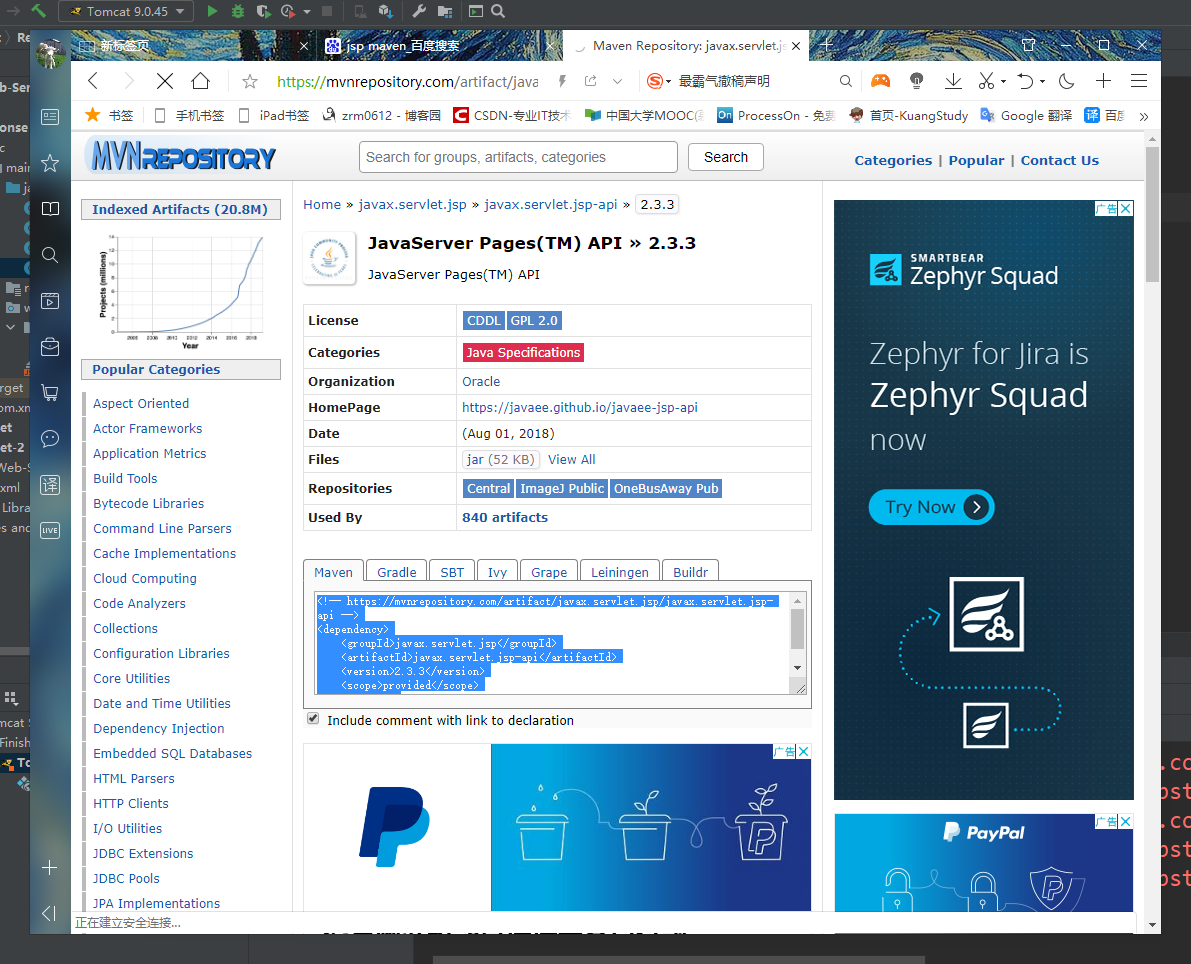Viewport: 1191px width, 964px height.
Task: Add sidebar app with plus icon
Action: (49, 868)
